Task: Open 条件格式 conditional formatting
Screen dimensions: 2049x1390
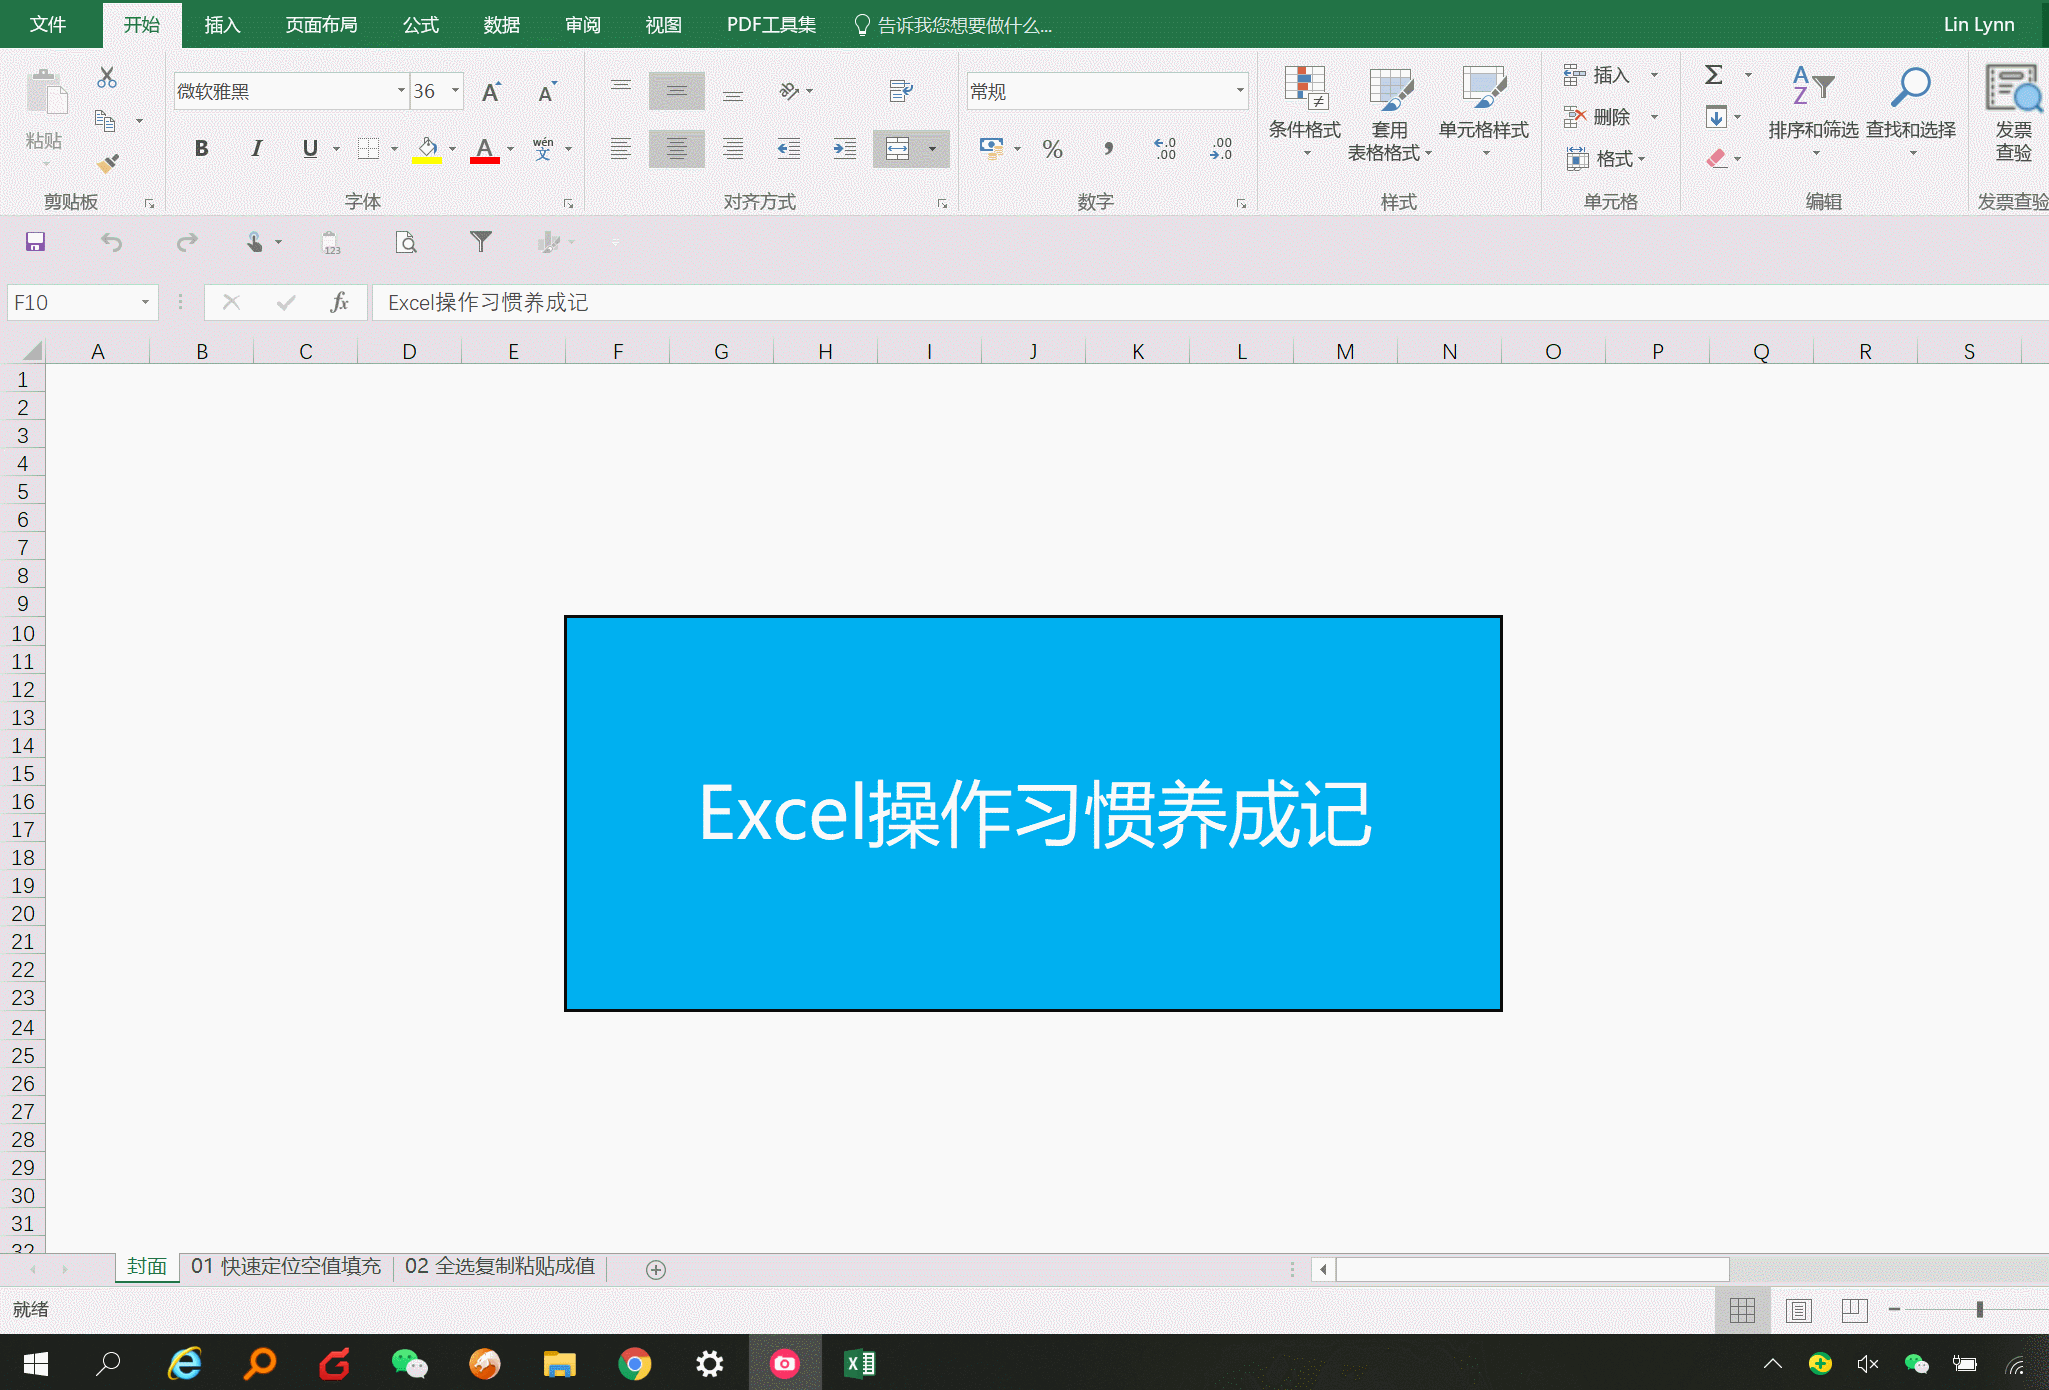Action: point(1304,110)
